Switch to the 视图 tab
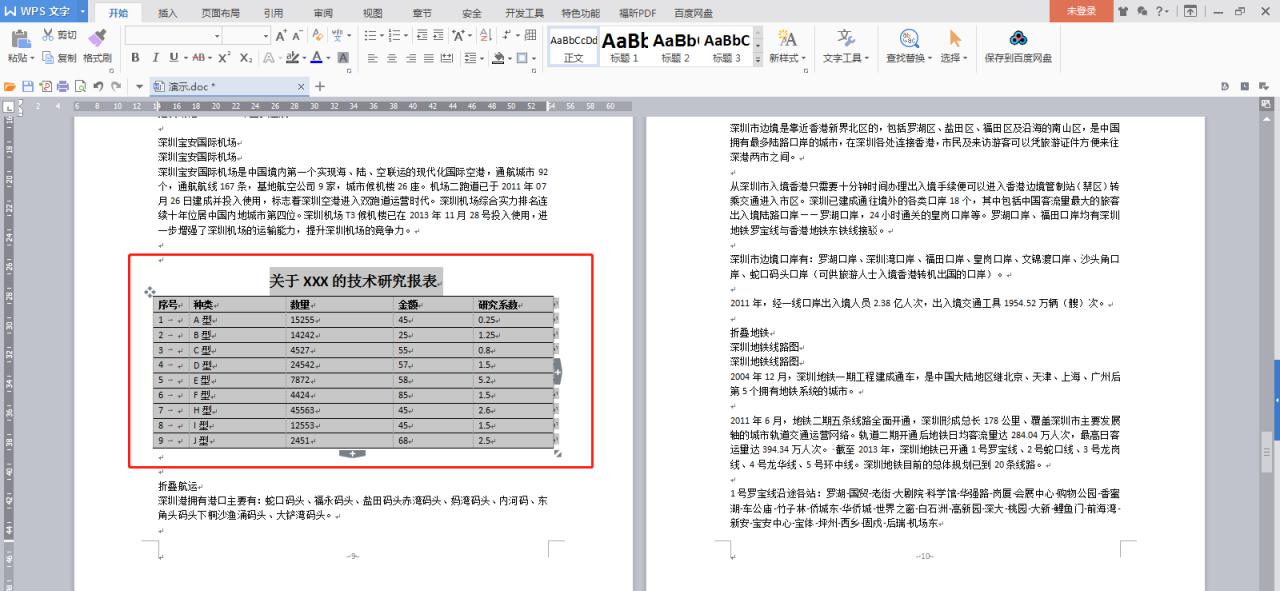The width and height of the screenshot is (1280, 591). click(373, 13)
